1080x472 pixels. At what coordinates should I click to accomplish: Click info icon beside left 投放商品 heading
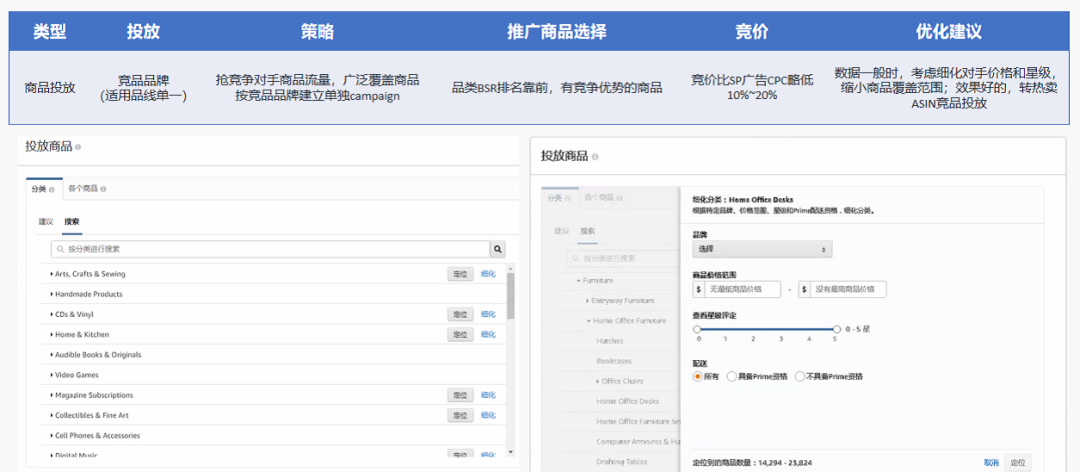pyautogui.click(x=78, y=147)
